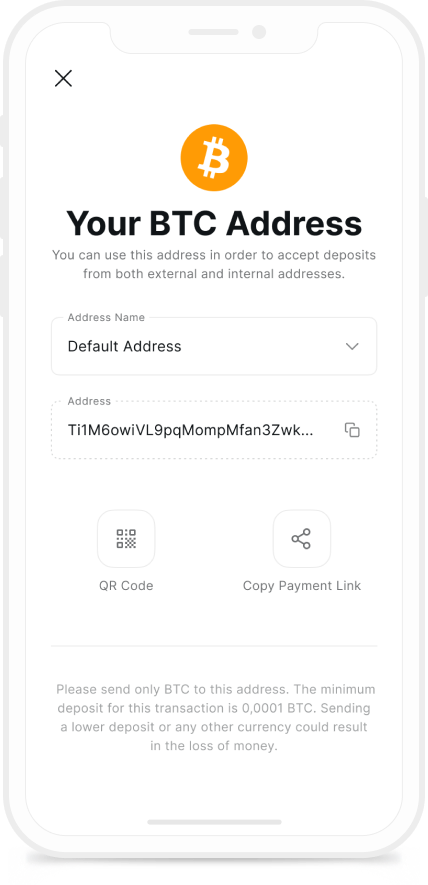Tap the home indicator bar at bottom

point(214,822)
